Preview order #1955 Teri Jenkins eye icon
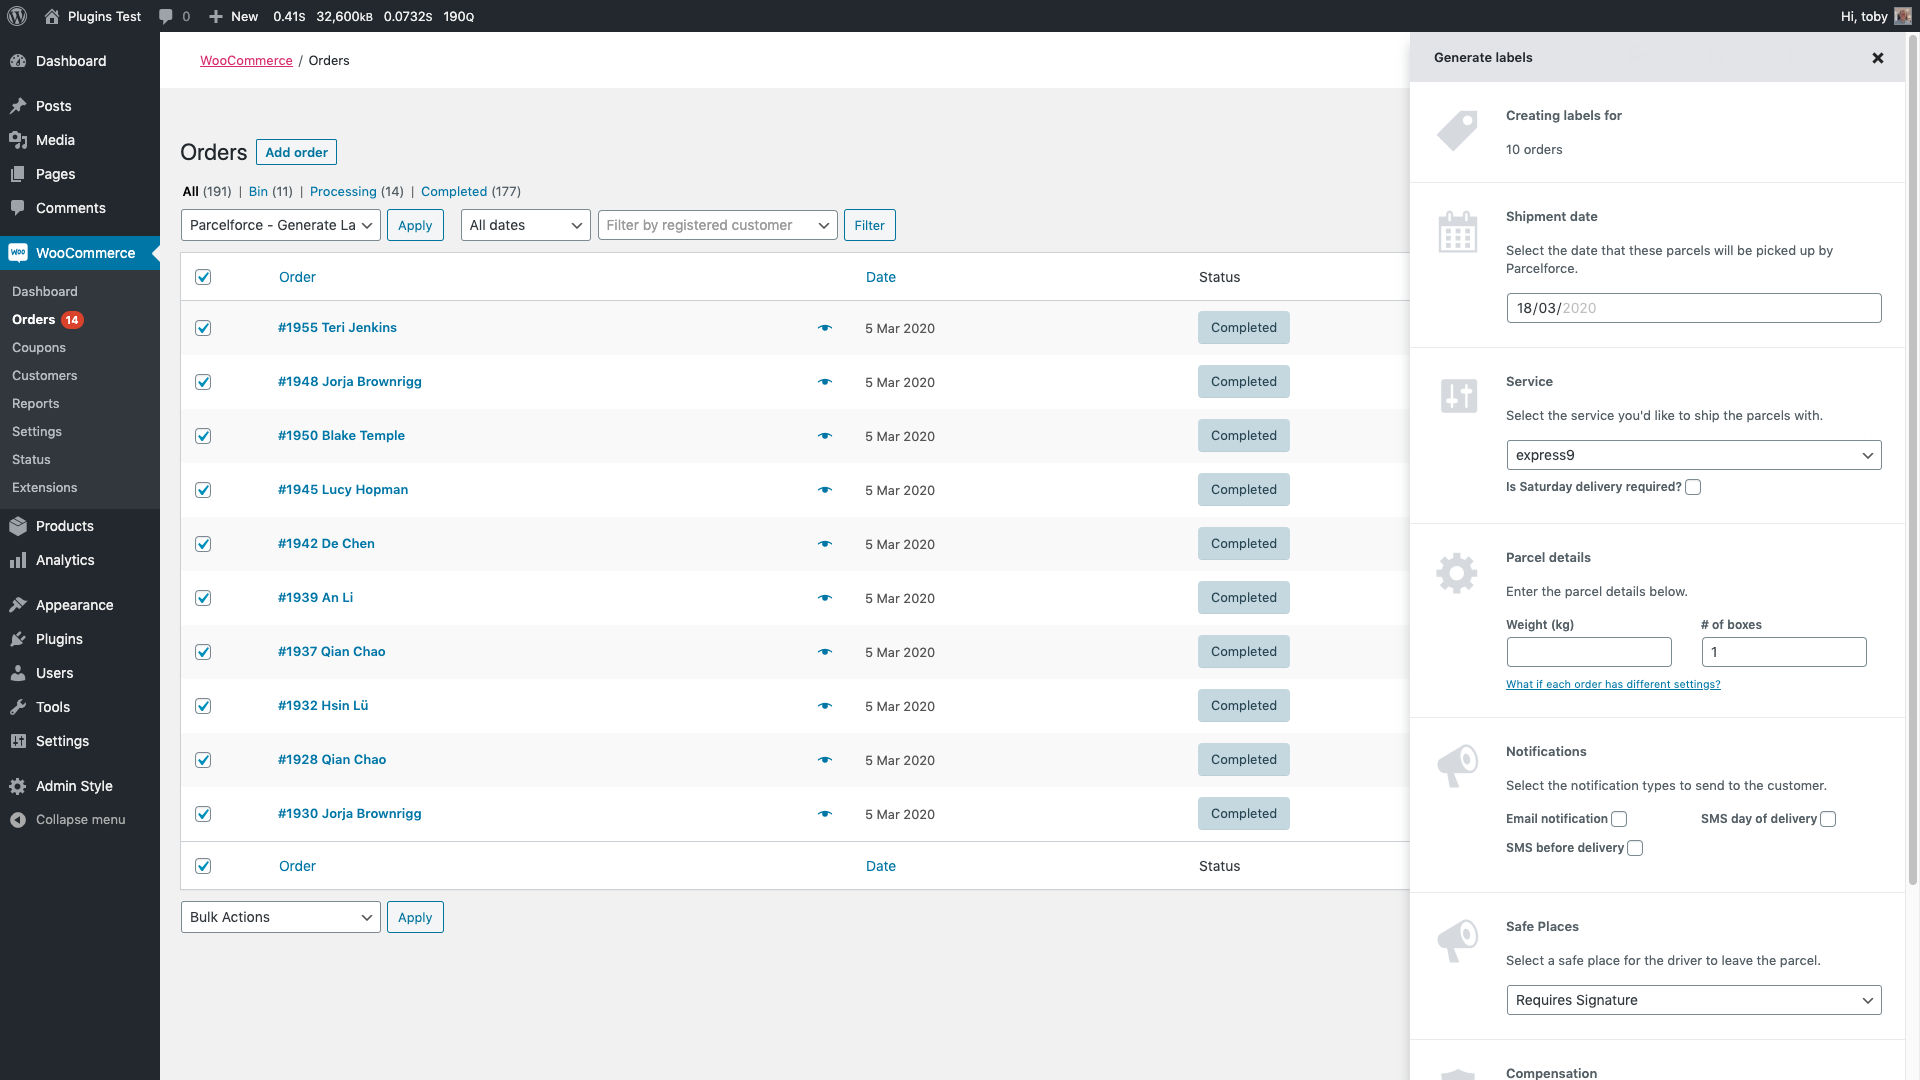 click(825, 328)
